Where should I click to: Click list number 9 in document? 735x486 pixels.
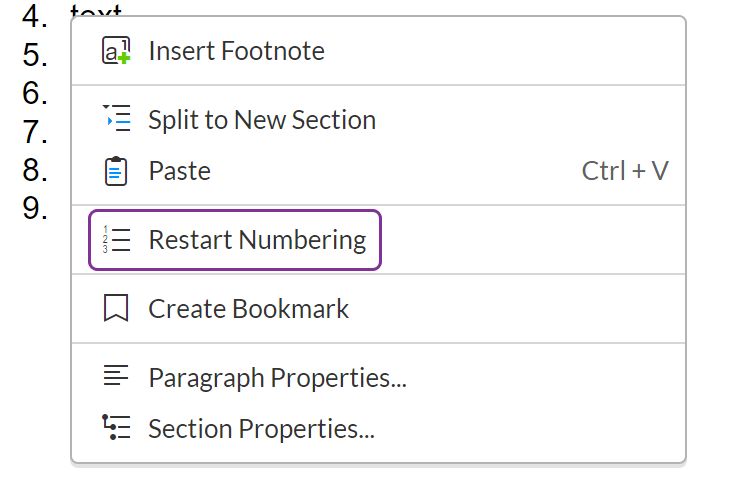click(35, 209)
